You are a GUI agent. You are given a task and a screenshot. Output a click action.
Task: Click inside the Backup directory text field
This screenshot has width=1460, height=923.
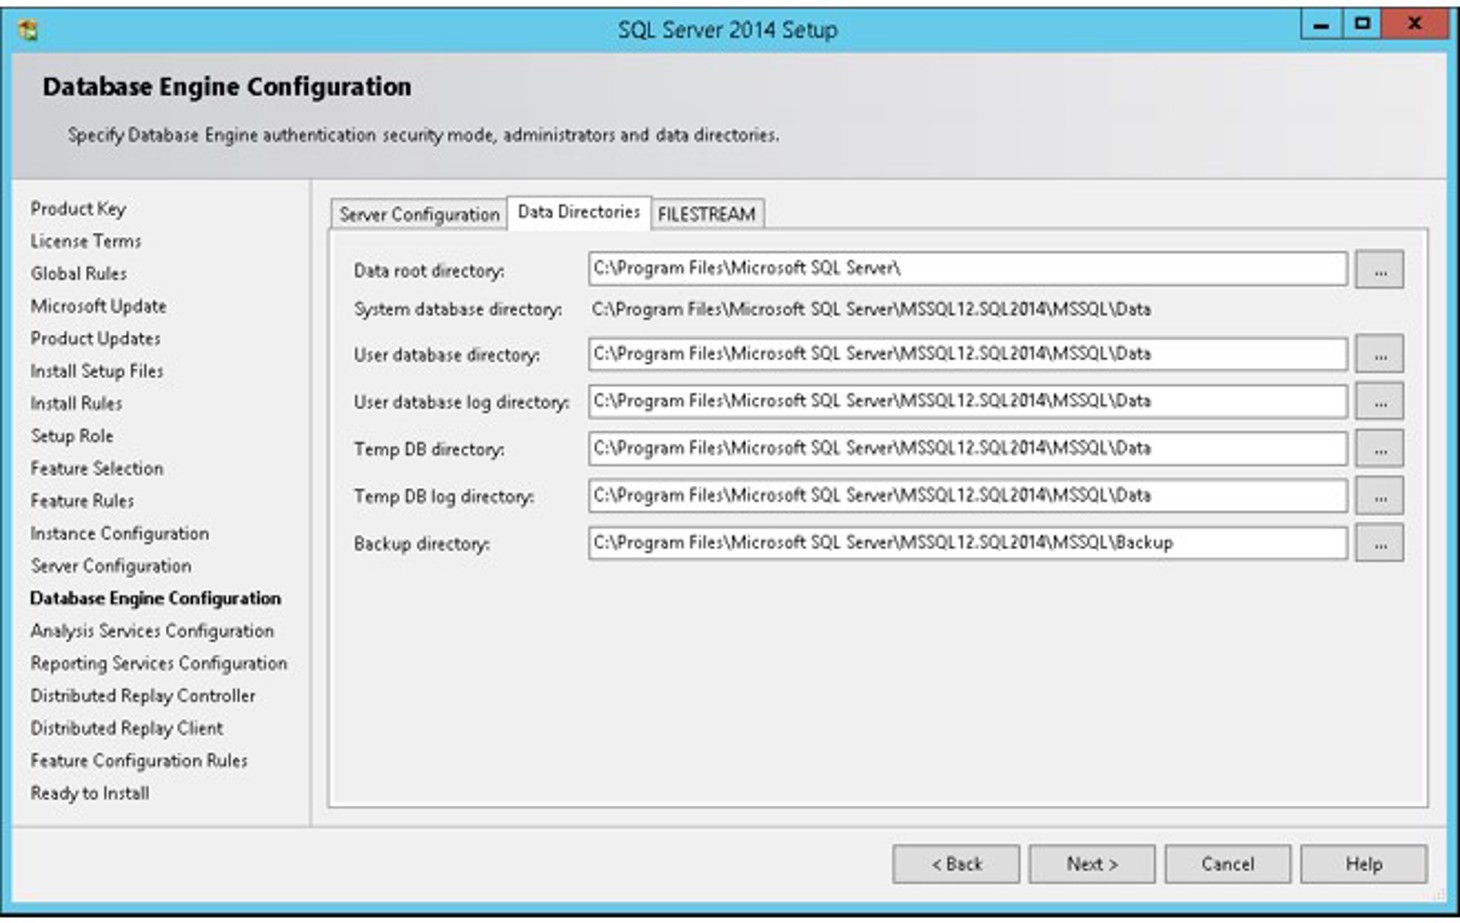click(967, 542)
